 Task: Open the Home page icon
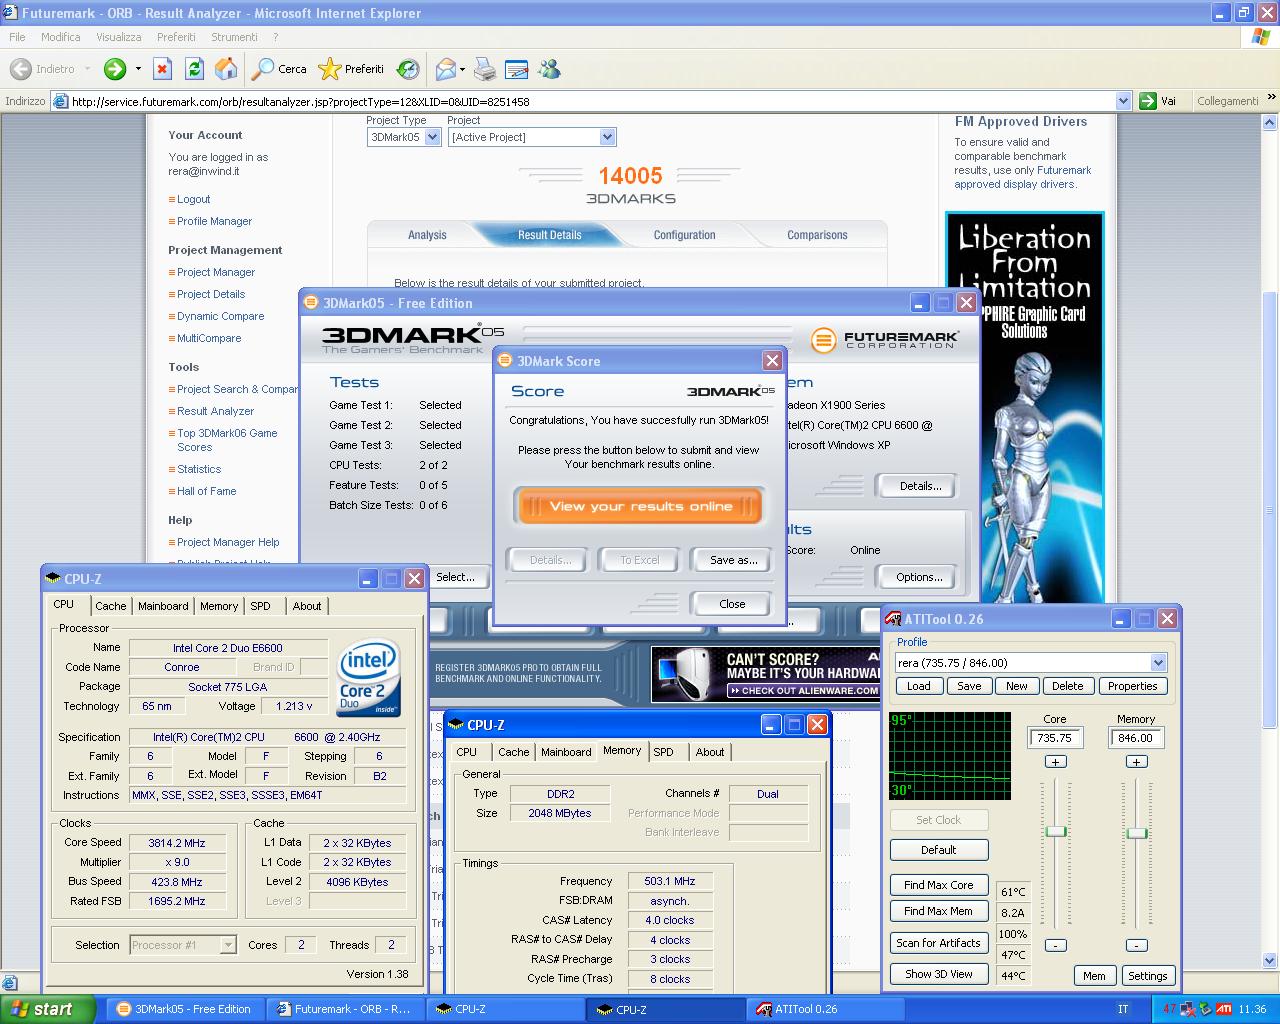[x=226, y=69]
